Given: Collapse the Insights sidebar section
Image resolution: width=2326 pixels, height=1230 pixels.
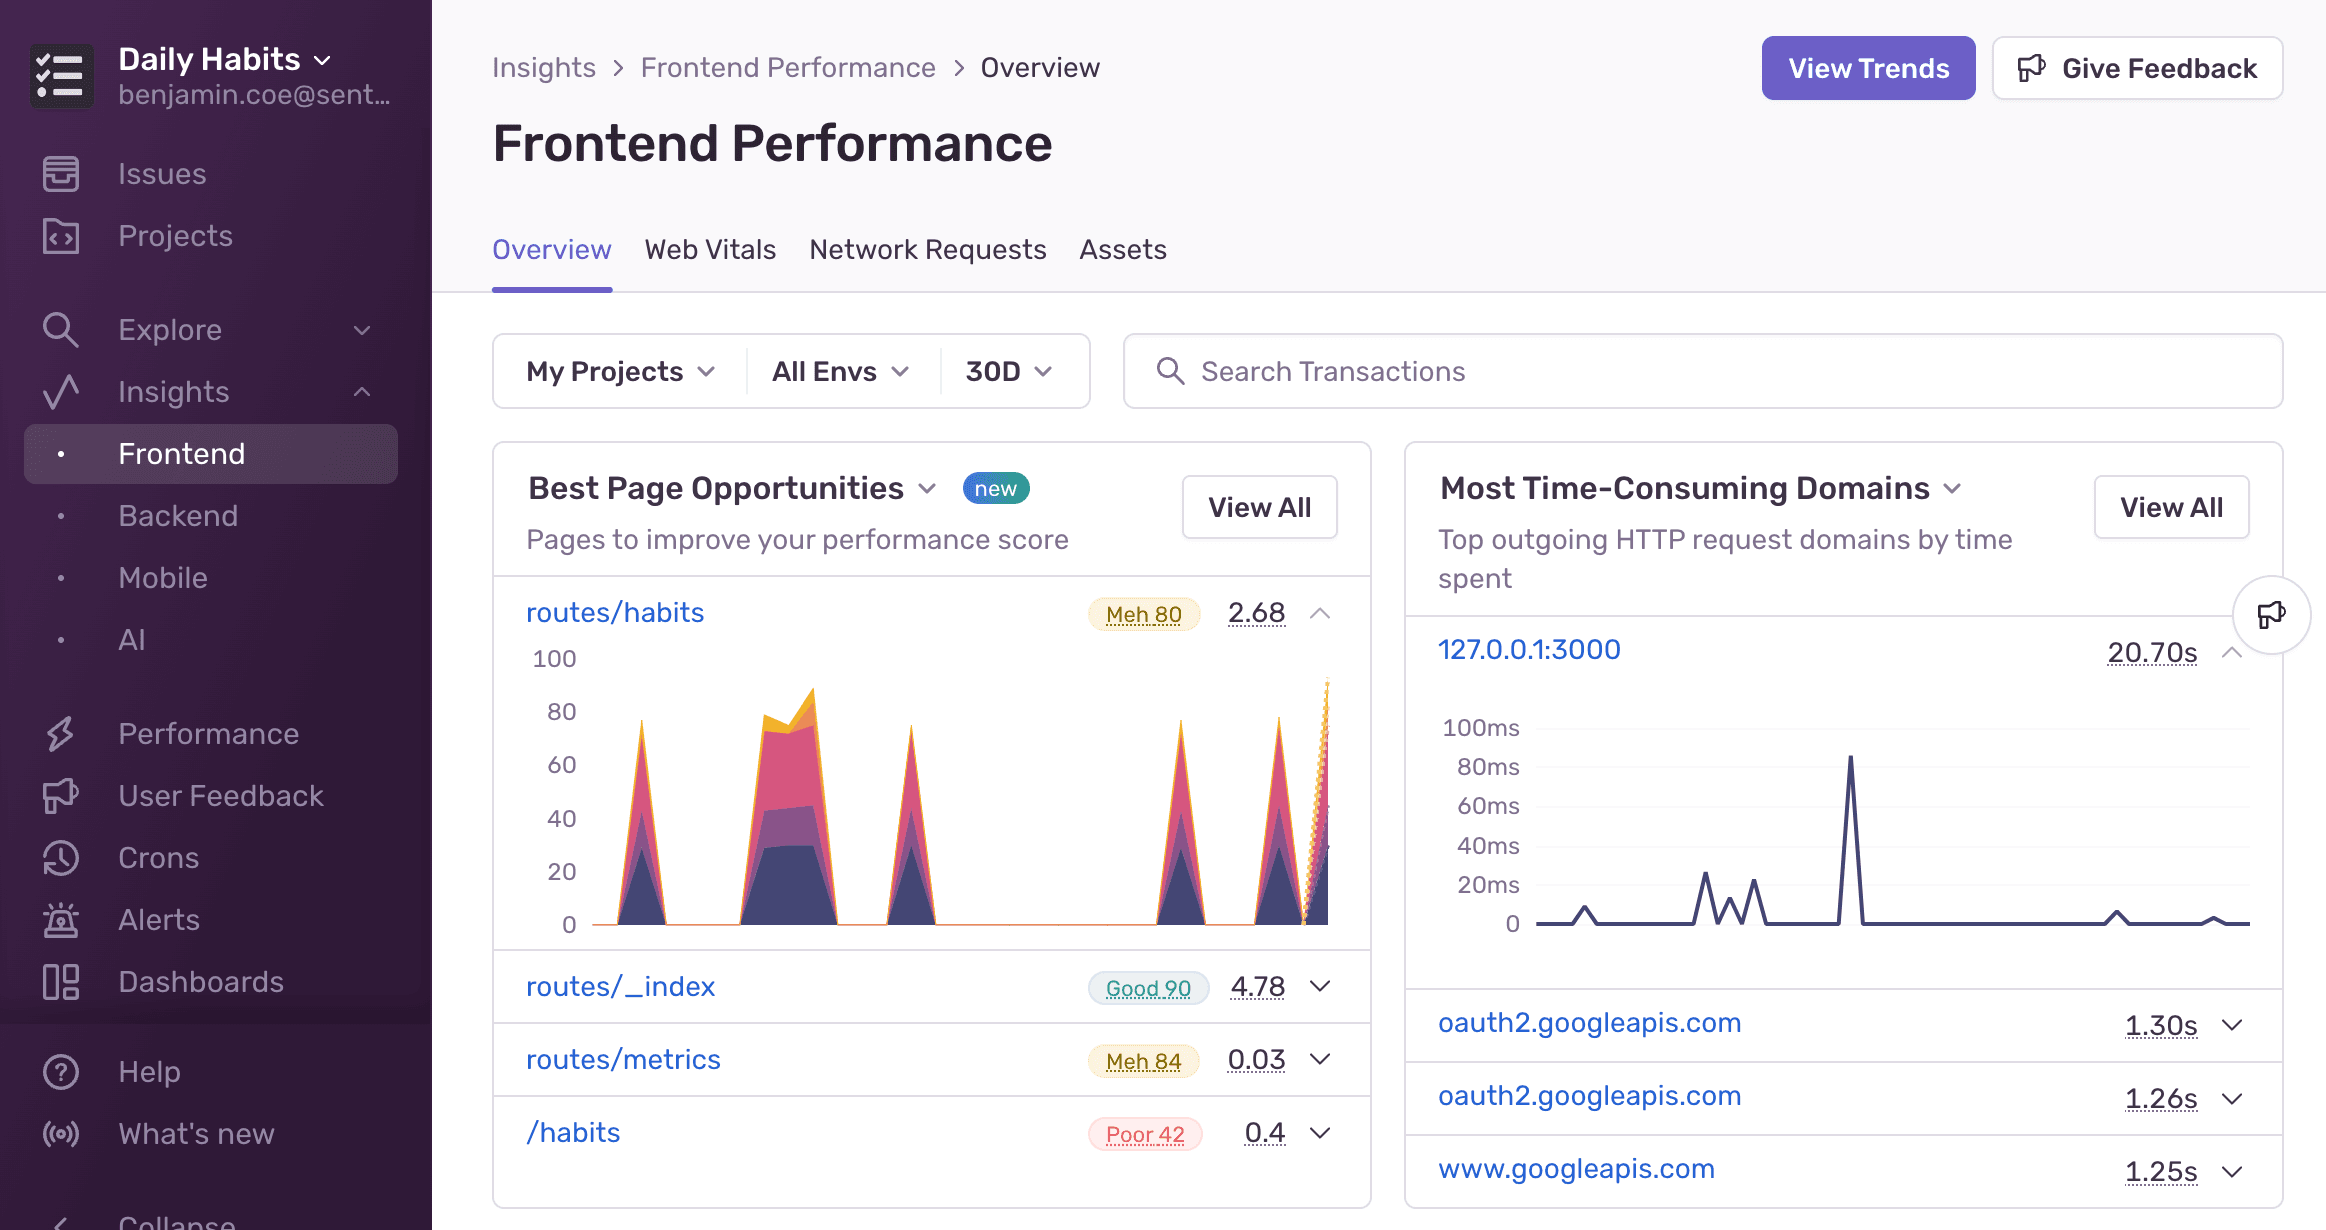Looking at the screenshot, I should (362, 392).
